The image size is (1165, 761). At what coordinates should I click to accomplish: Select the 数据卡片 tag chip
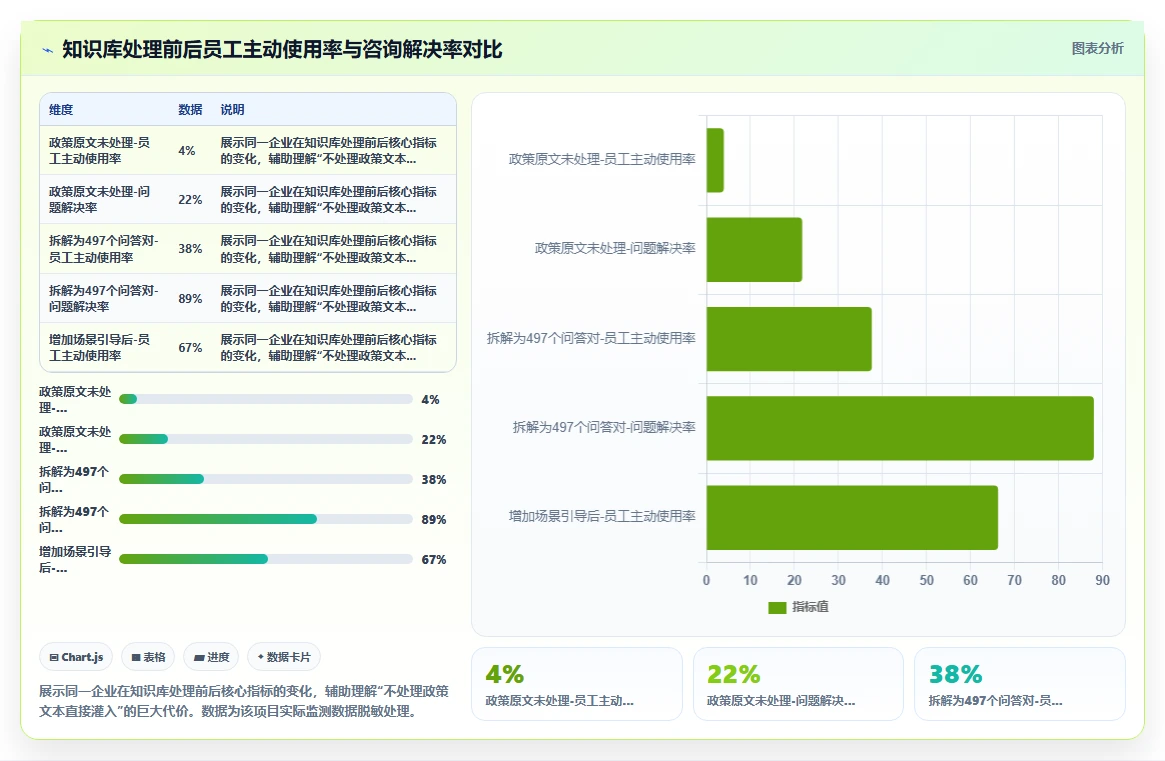(284, 657)
